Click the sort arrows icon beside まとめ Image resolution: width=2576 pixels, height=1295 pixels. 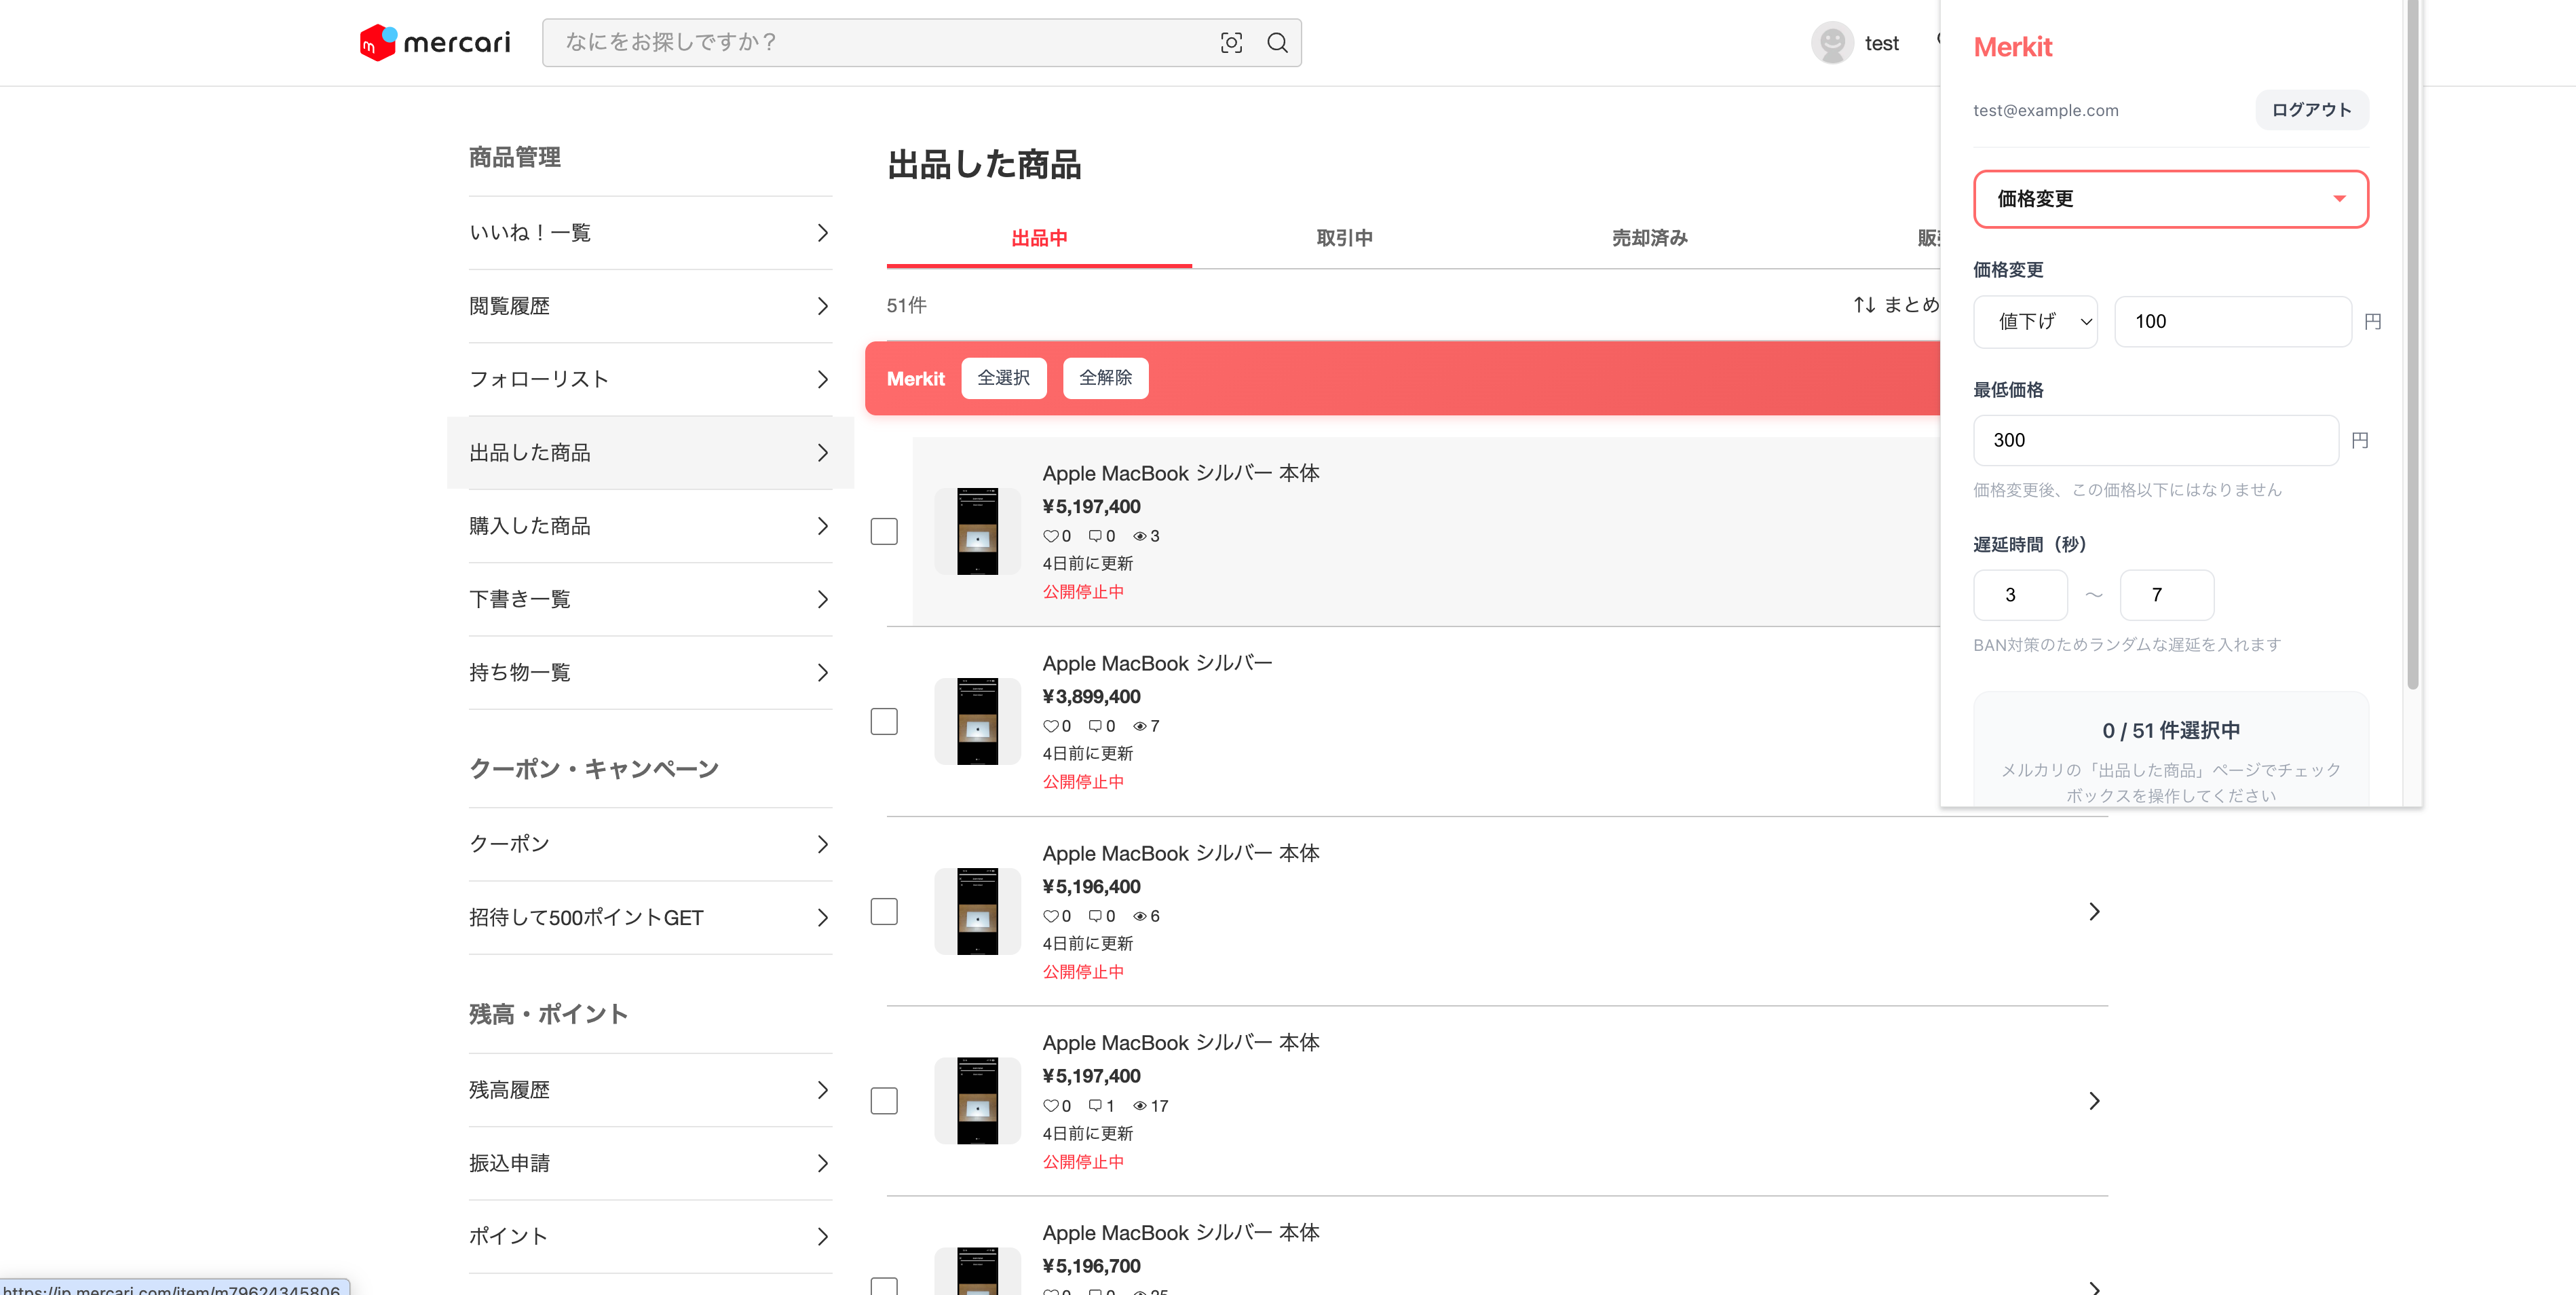coord(1864,305)
